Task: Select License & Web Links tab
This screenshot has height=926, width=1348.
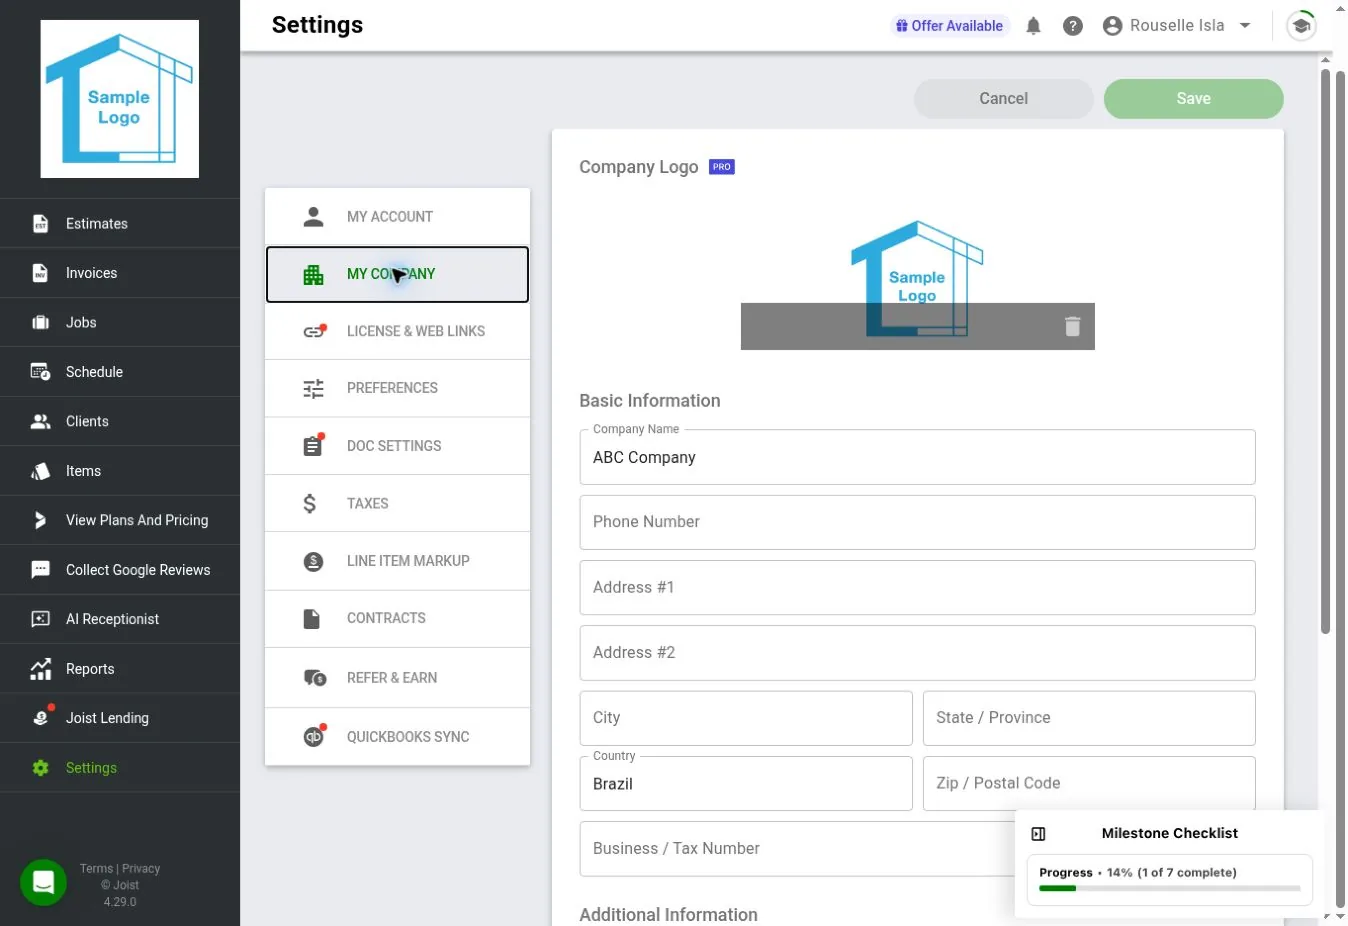Action: (397, 331)
